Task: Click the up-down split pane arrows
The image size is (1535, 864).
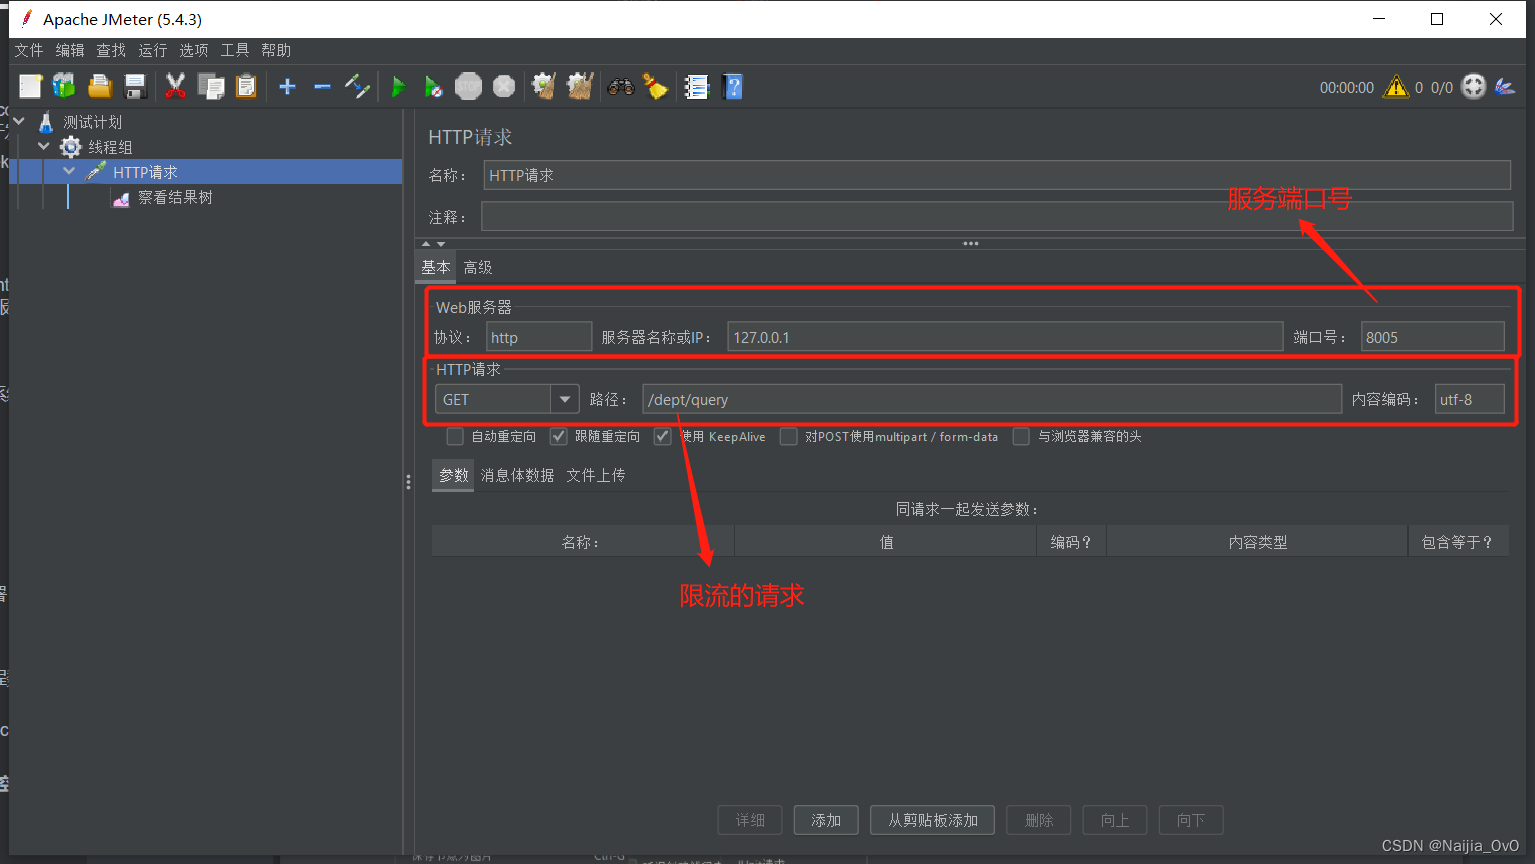Action: point(433,244)
